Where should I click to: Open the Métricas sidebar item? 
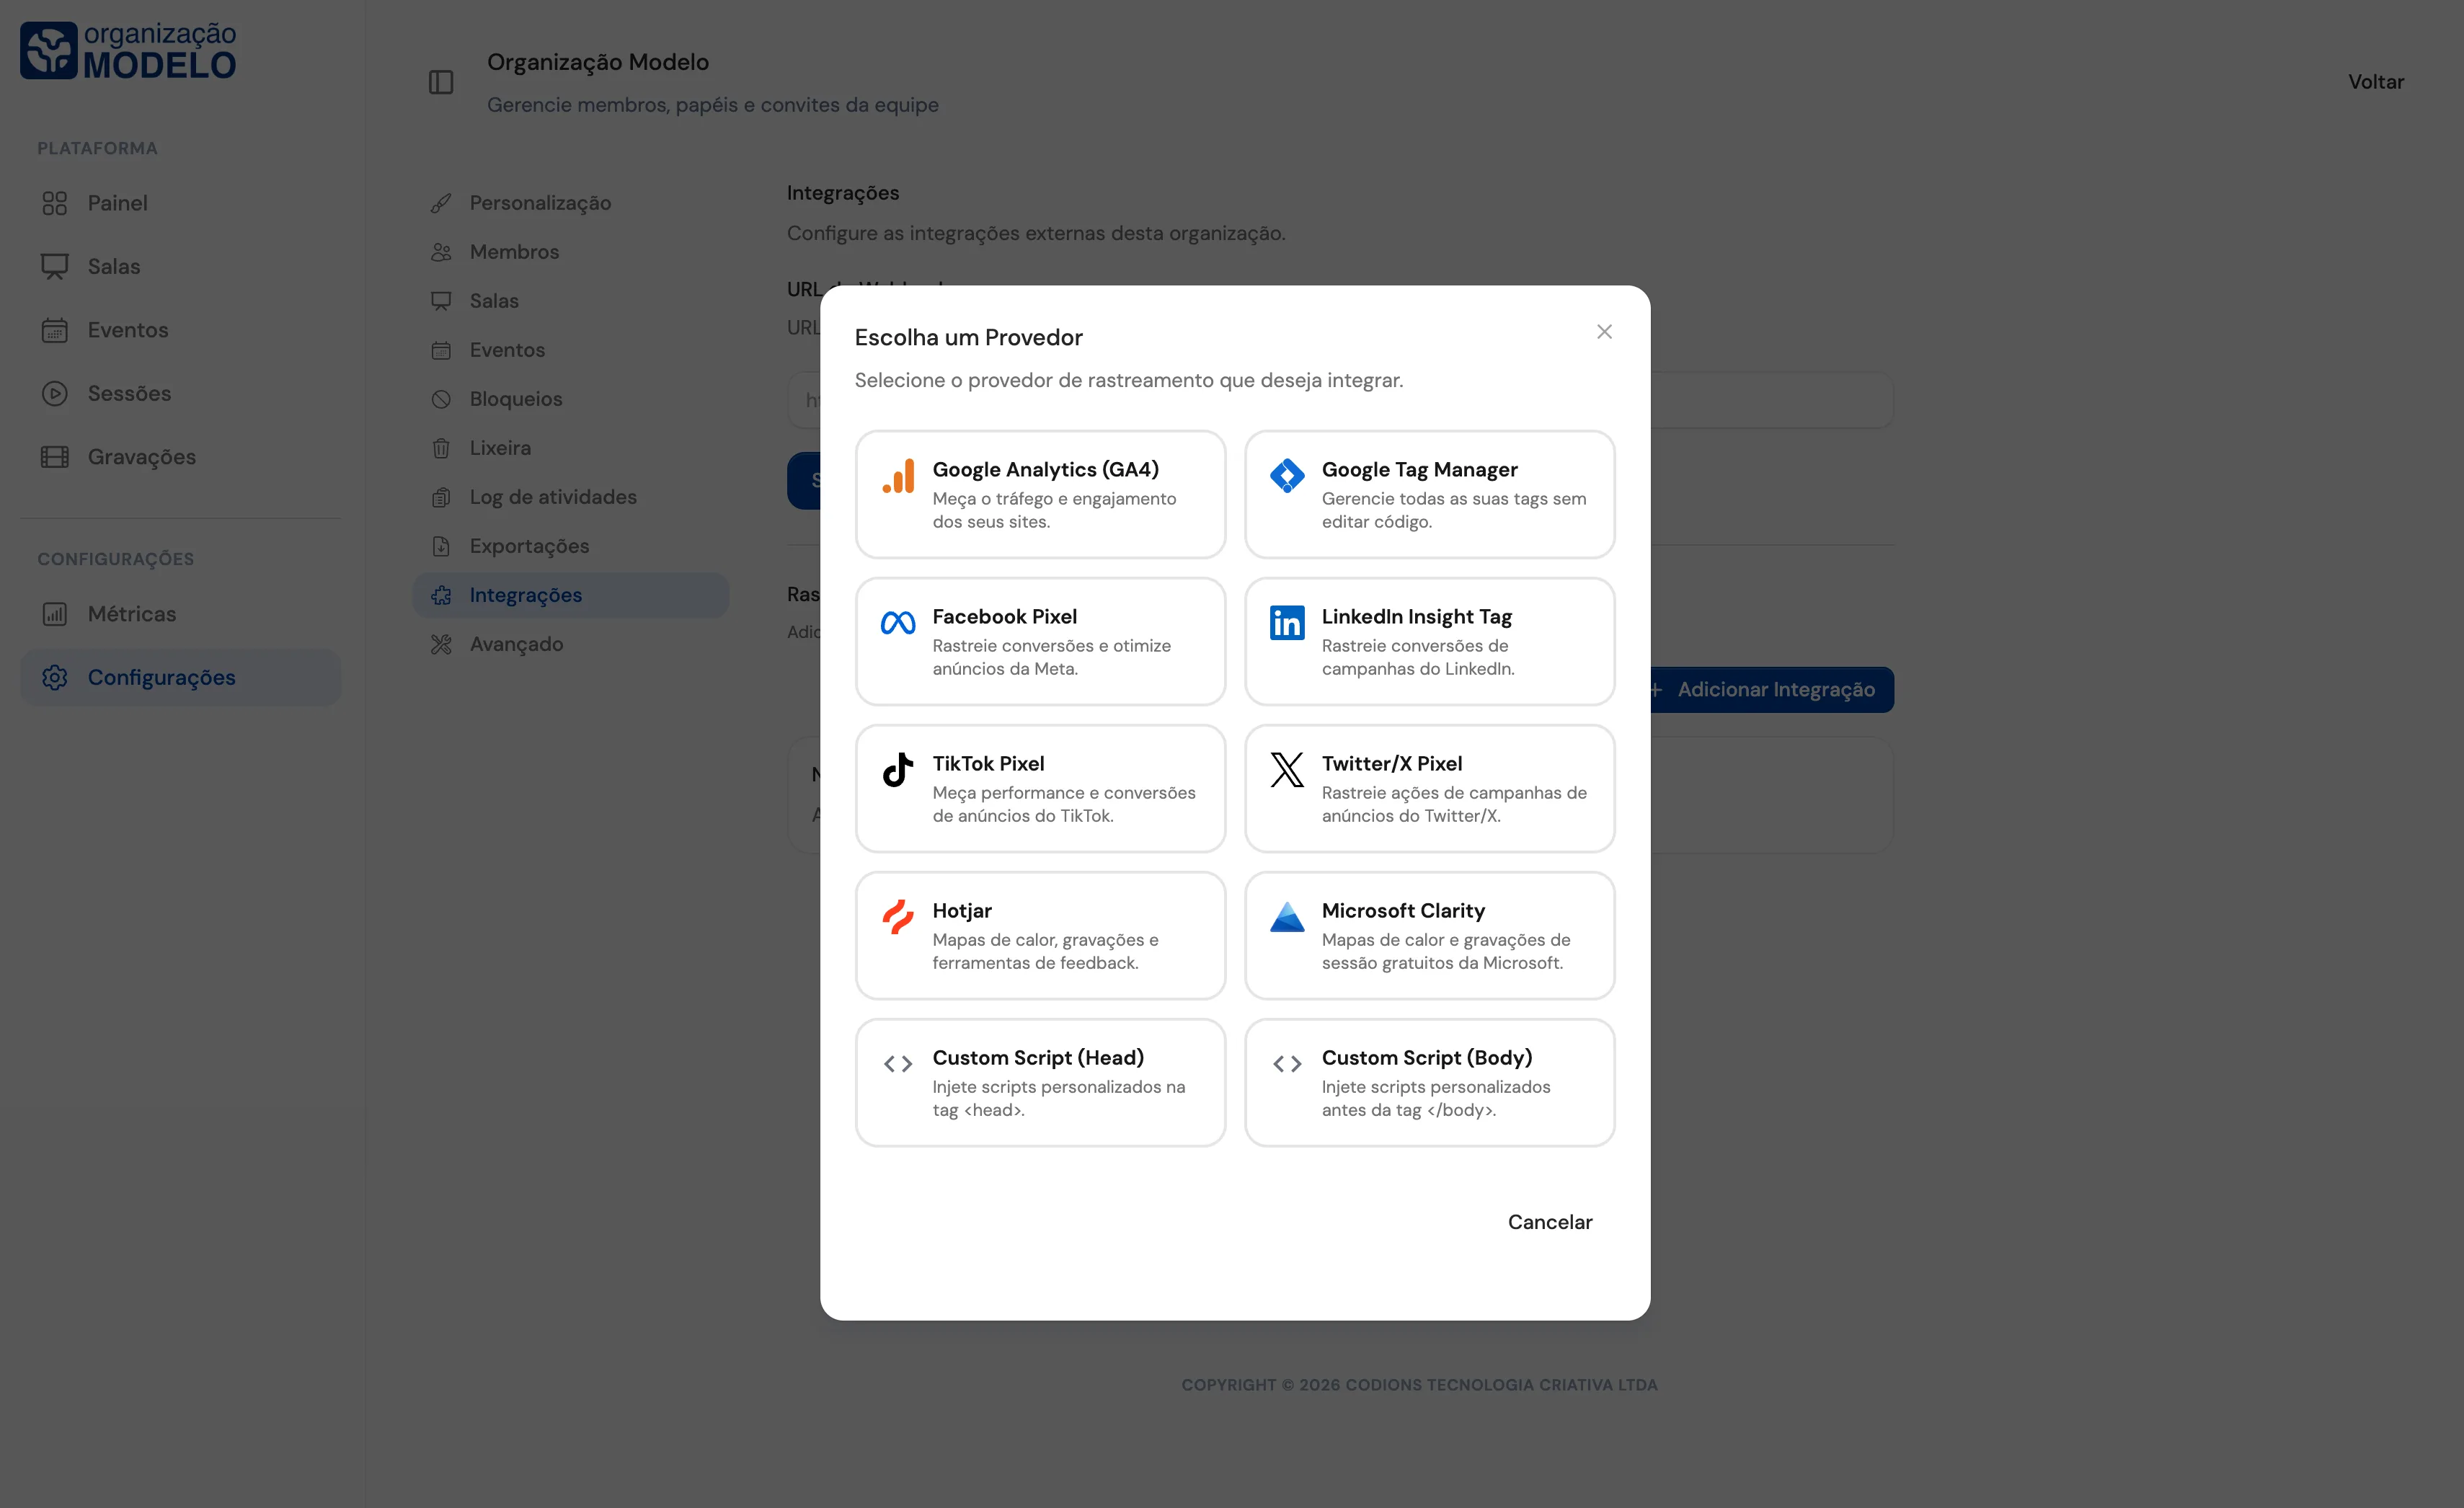tap(131, 614)
